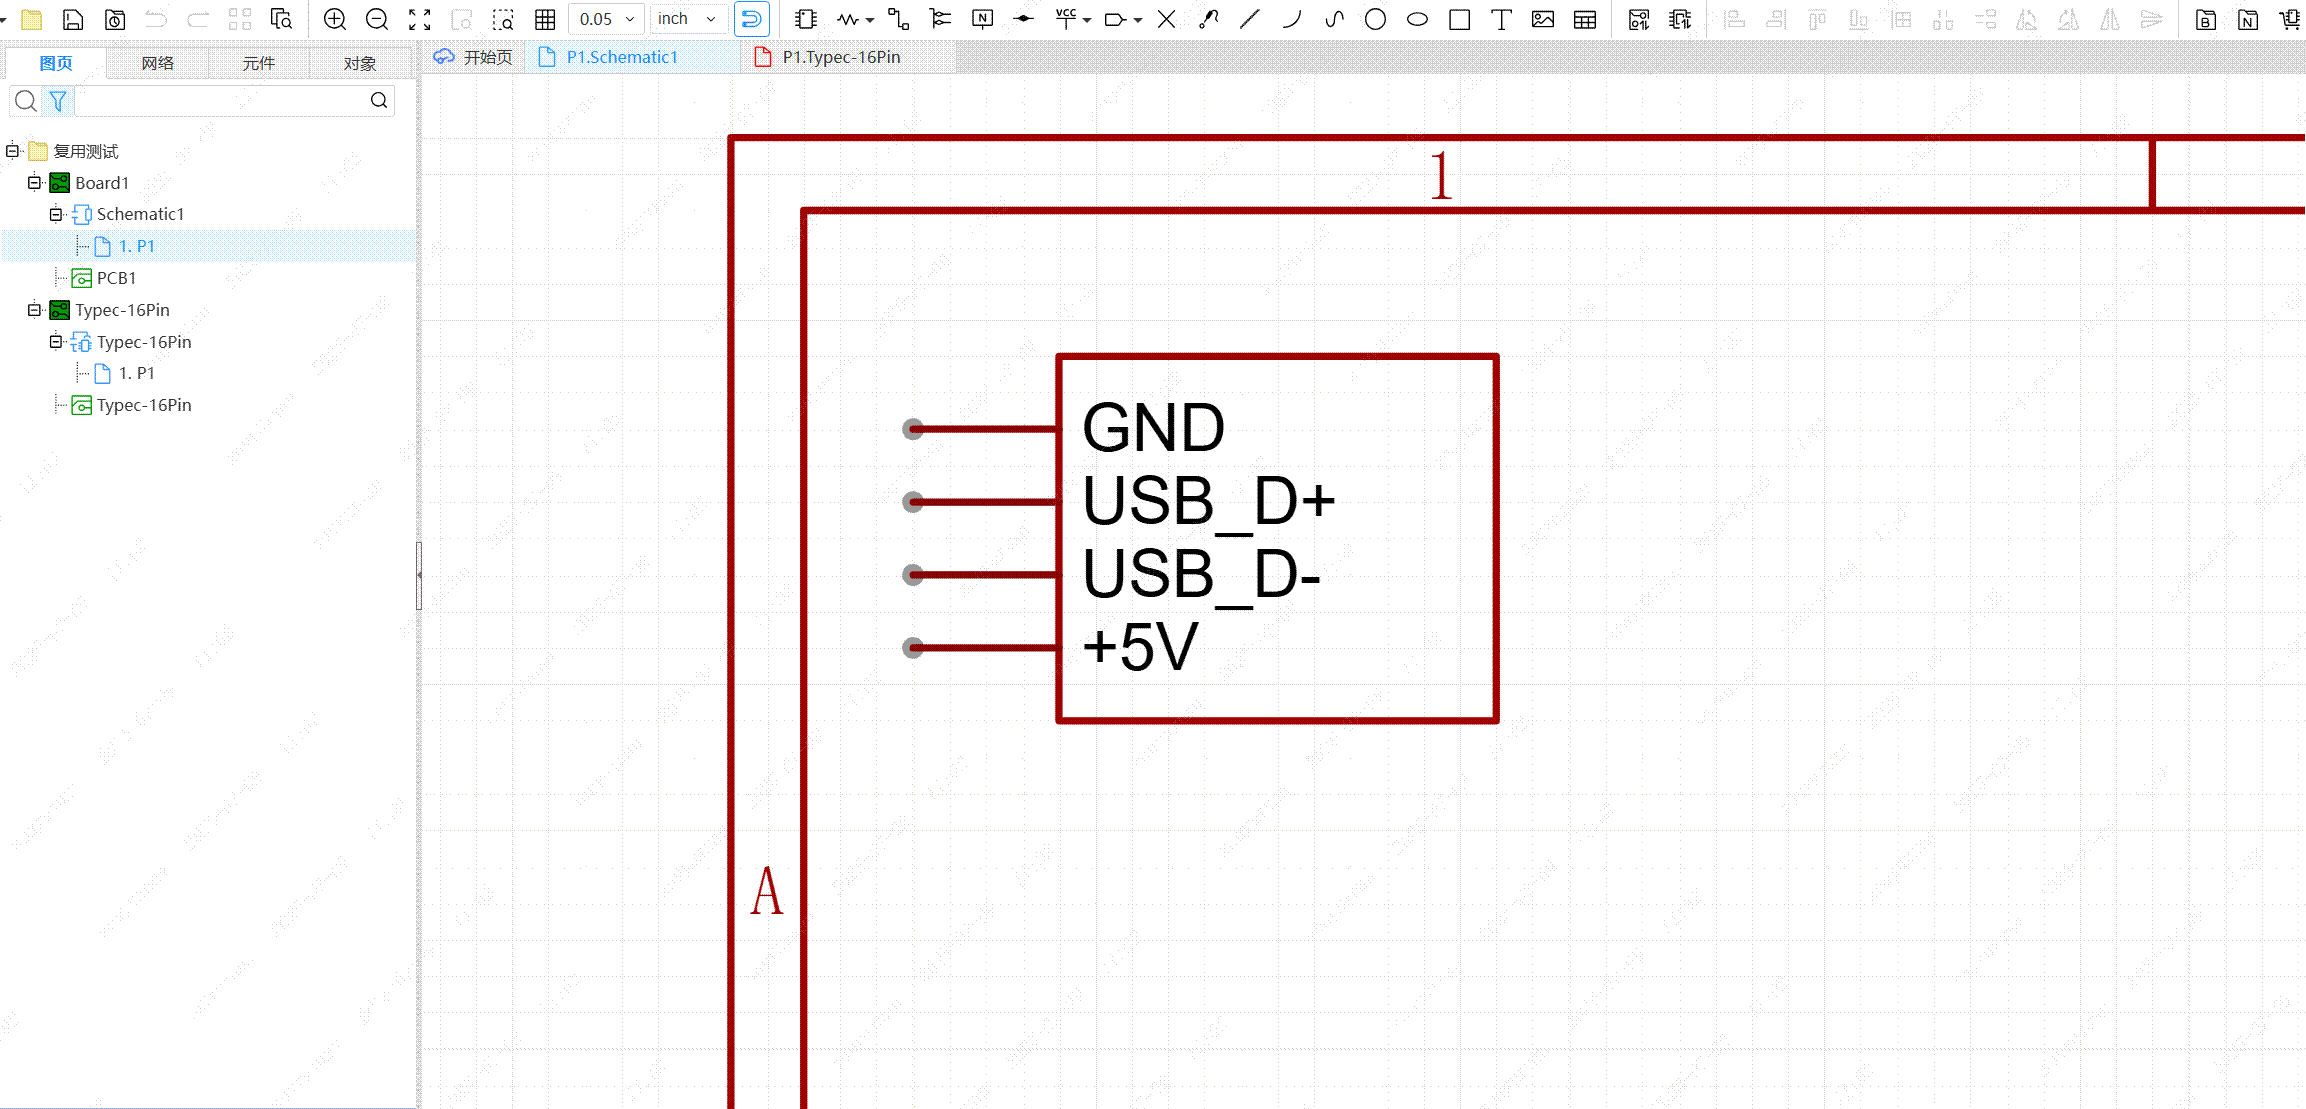Screen dimensions: 2306x1109
Task: Select the place component chip icon
Action: point(806,19)
